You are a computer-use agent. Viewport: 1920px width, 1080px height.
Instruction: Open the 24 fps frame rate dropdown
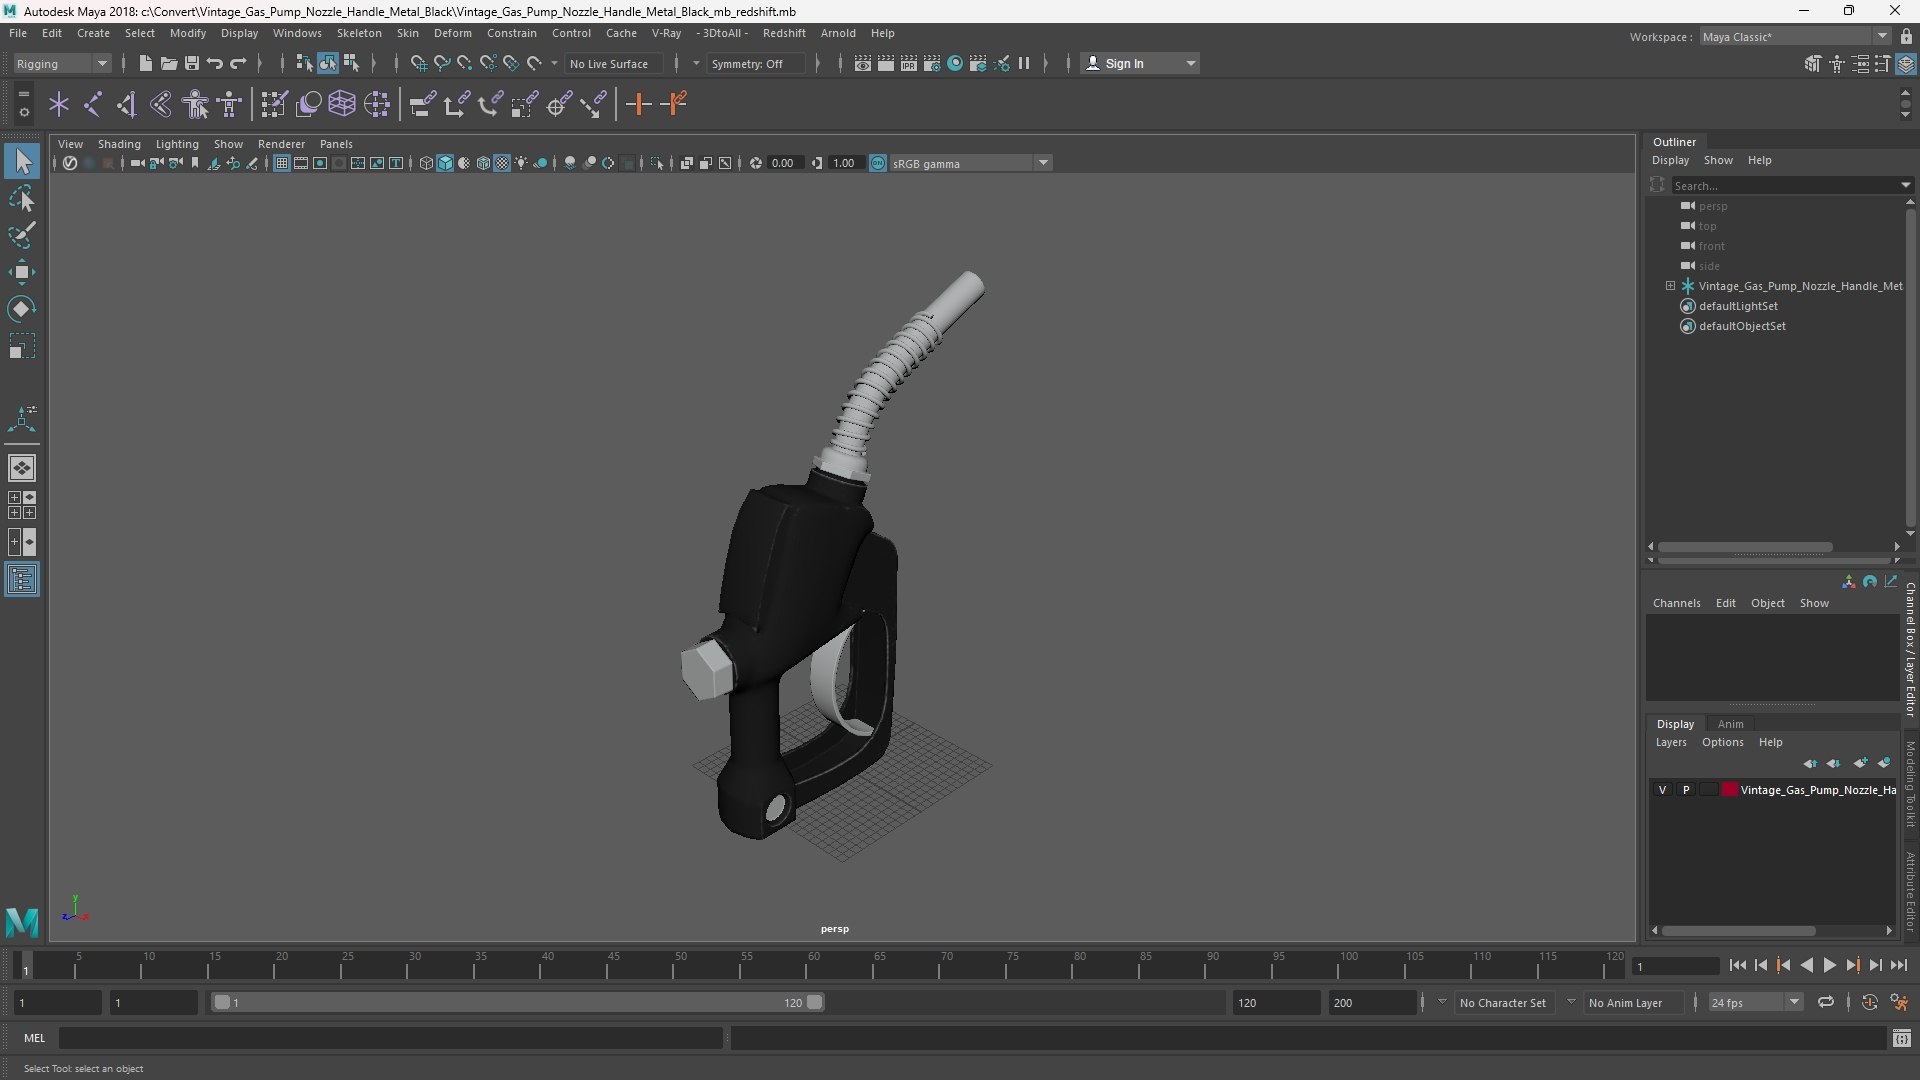pos(1754,1002)
